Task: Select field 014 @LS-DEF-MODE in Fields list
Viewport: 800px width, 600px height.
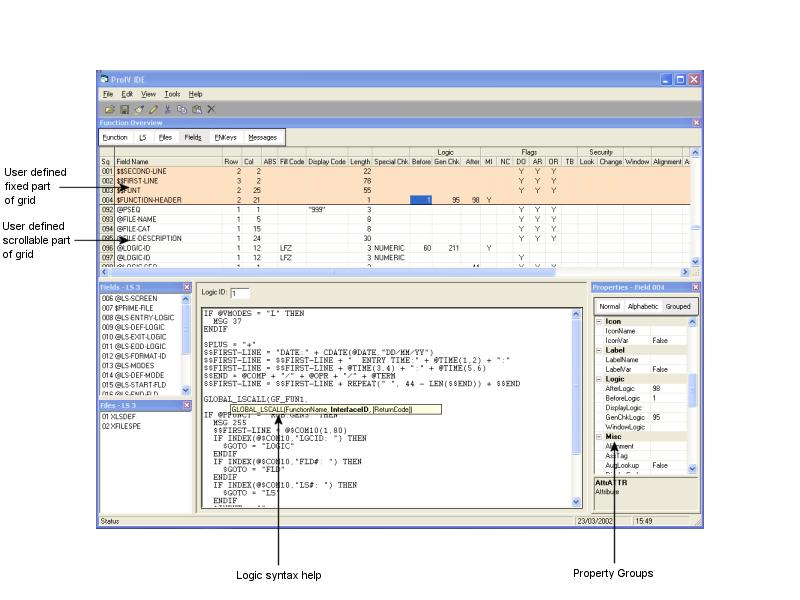Action: (x=140, y=375)
